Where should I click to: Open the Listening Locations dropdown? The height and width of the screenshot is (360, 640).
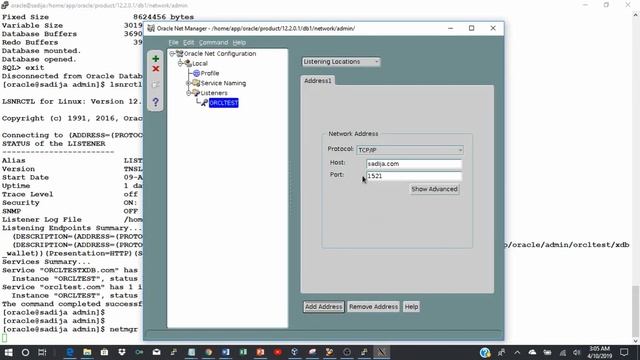(x=341, y=62)
